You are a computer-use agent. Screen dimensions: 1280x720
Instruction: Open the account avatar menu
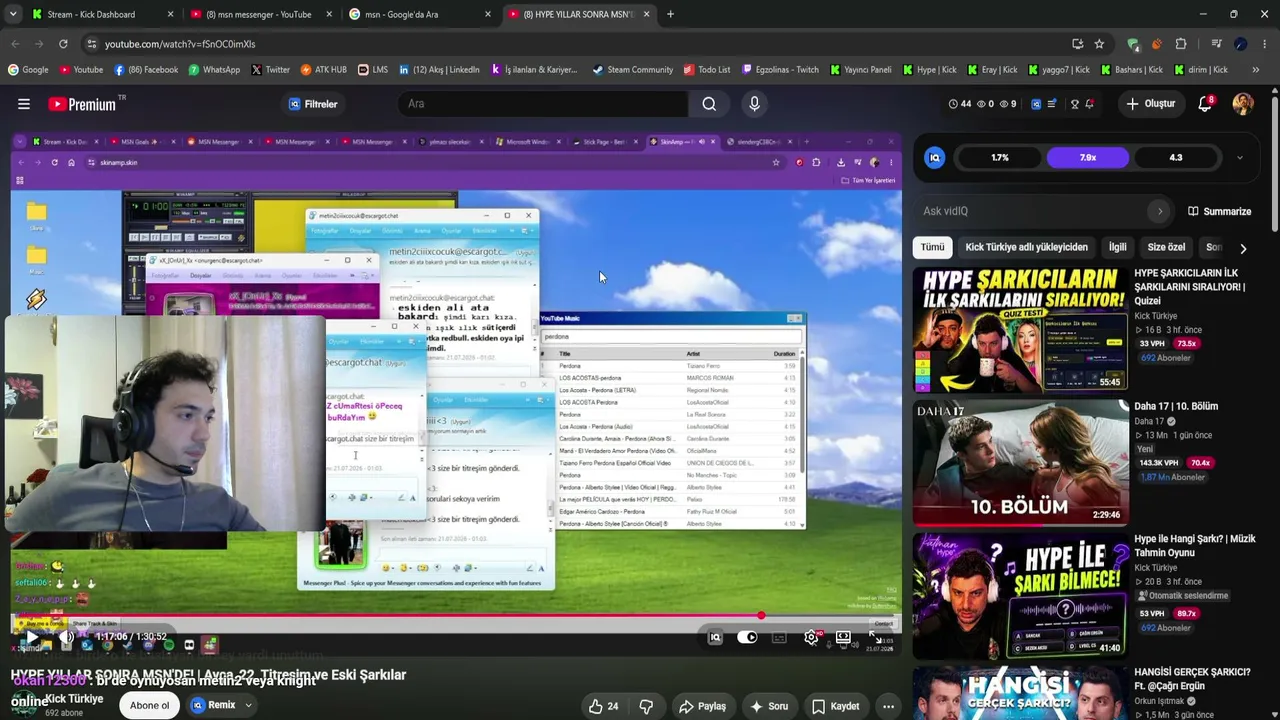(1243, 104)
